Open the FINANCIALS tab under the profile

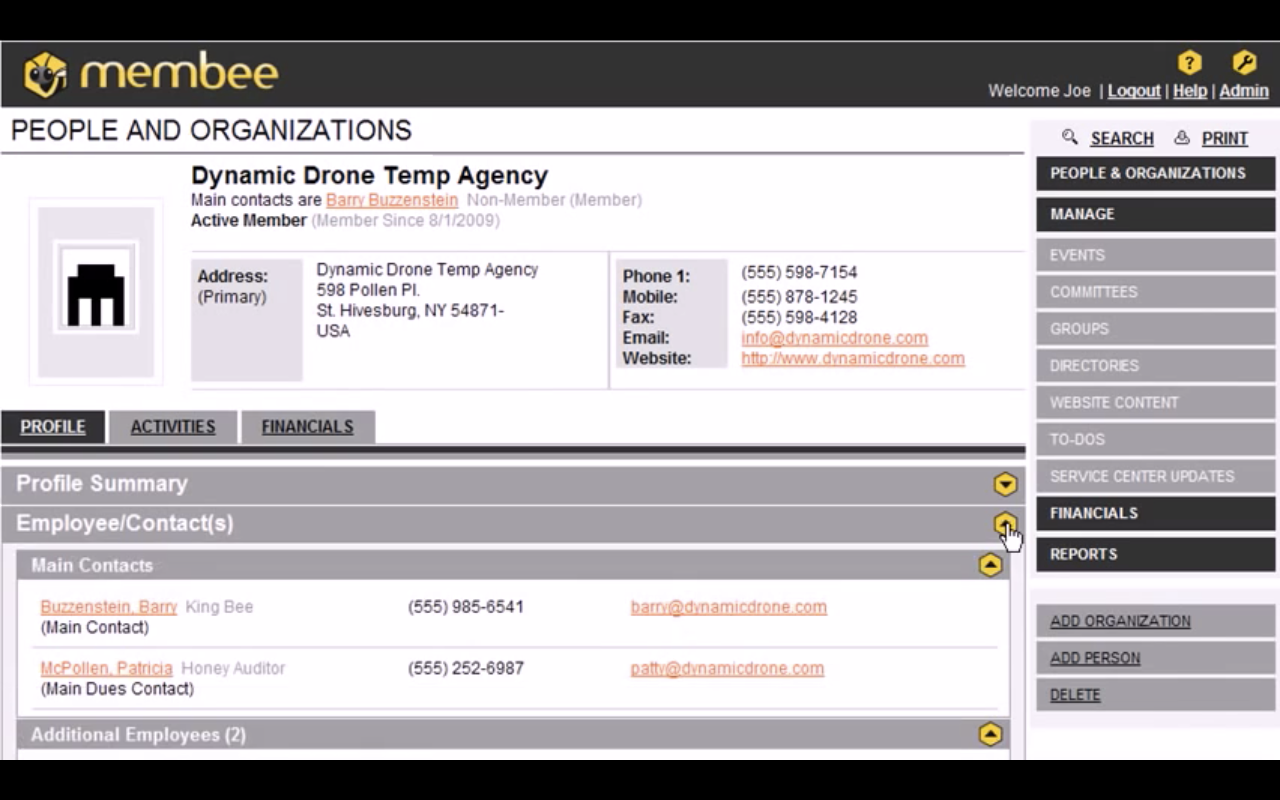[308, 427]
